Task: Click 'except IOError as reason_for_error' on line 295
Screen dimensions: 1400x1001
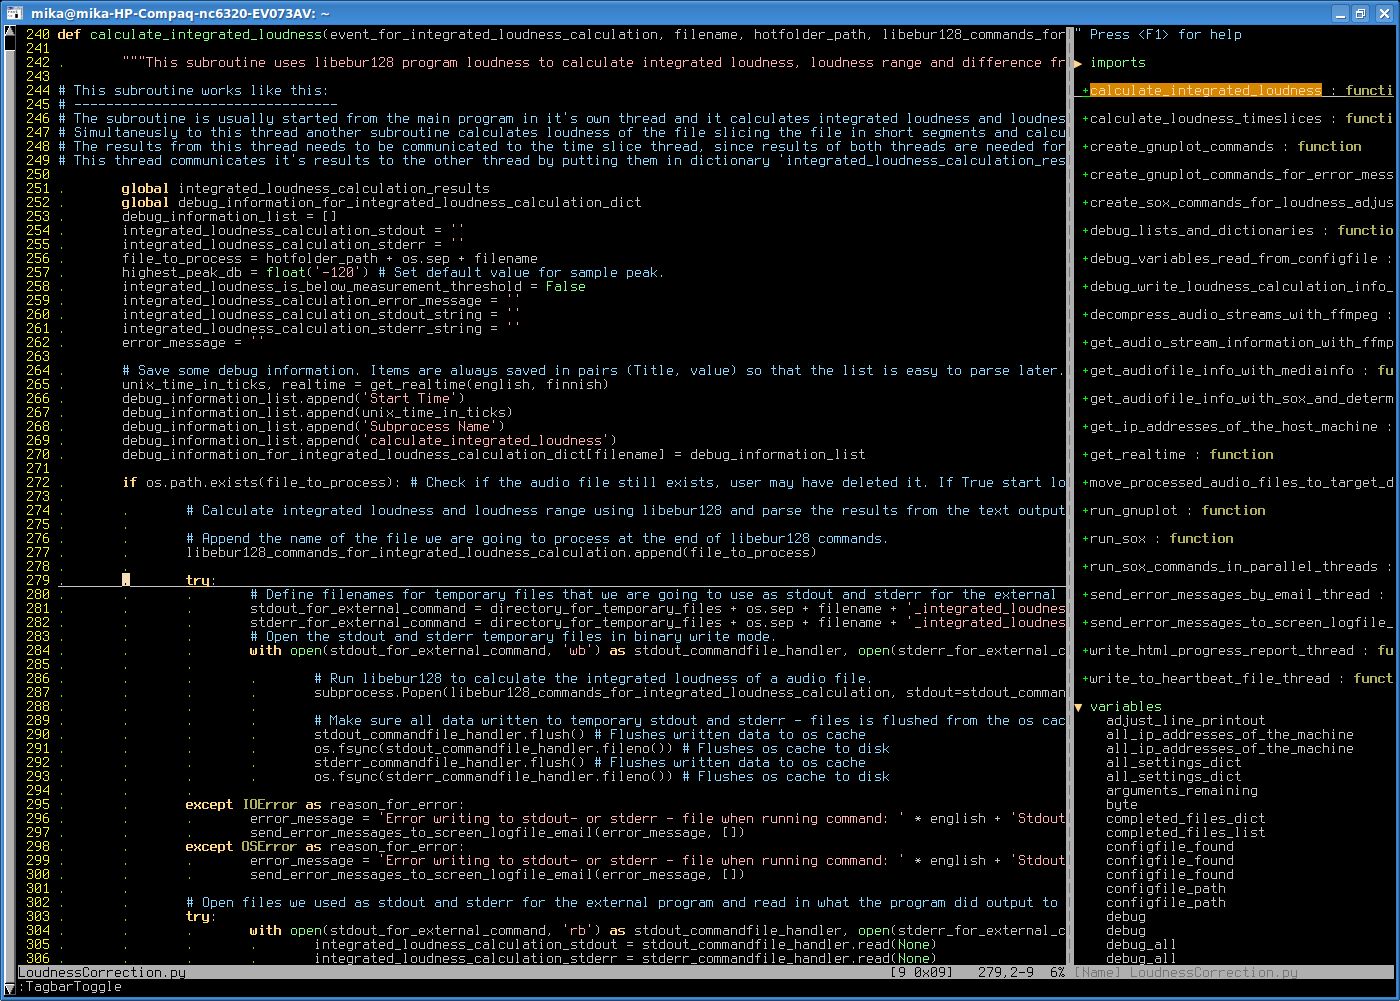Action: [x=325, y=805]
